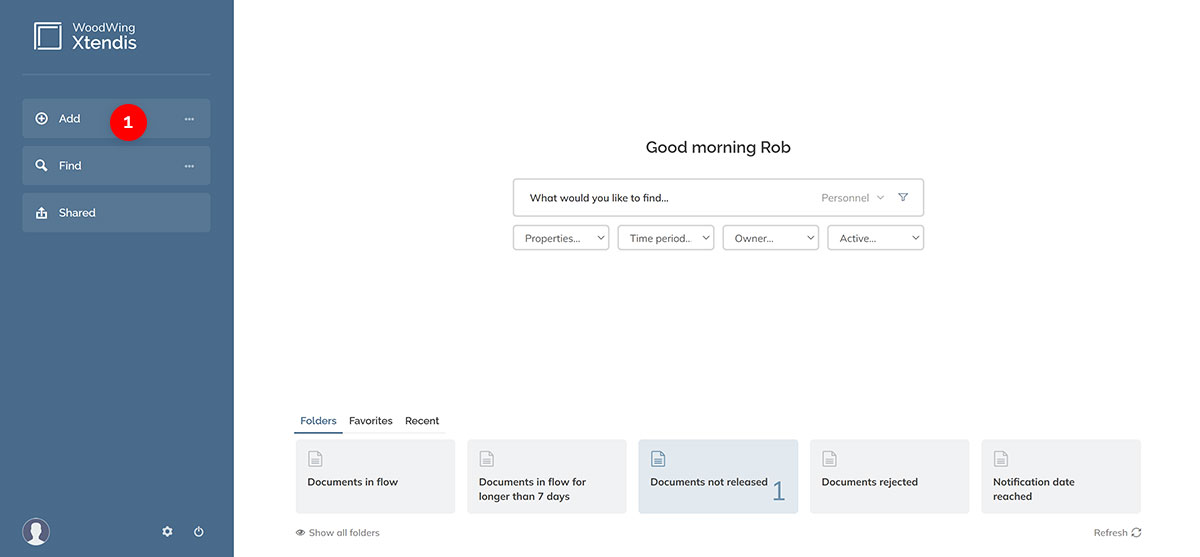
Task: Click the Refresh icon
Action: click(1136, 533)
